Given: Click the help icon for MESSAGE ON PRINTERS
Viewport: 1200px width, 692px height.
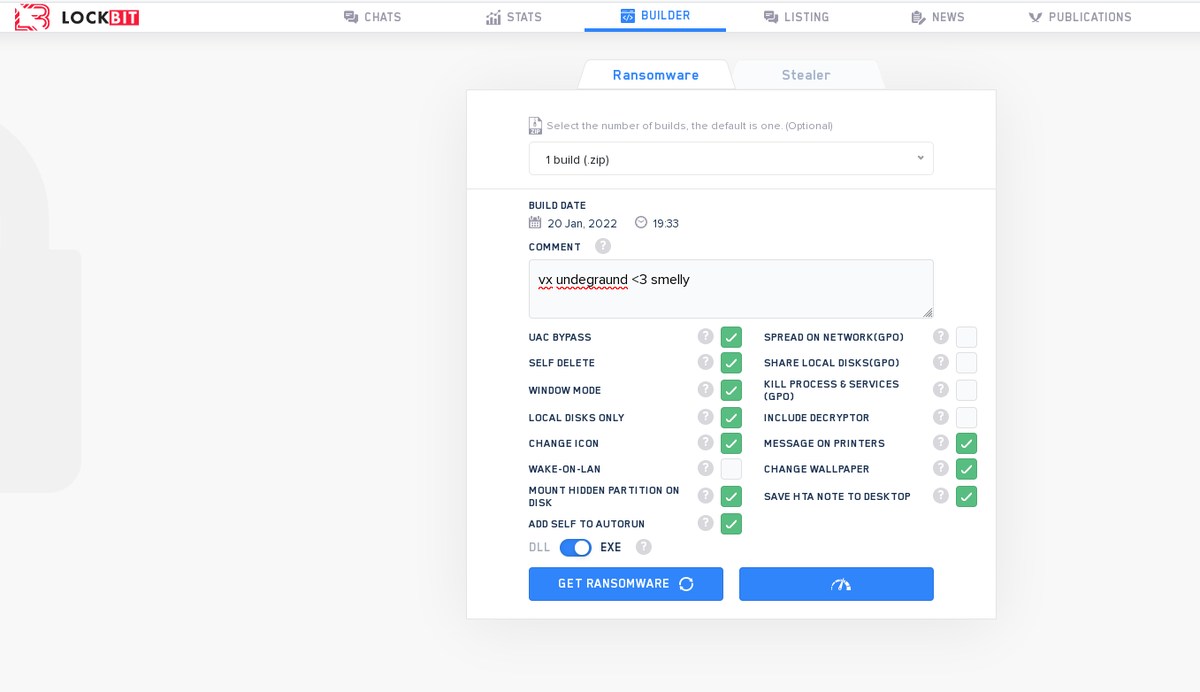Looking at the screenshot, I should point(941,442).
